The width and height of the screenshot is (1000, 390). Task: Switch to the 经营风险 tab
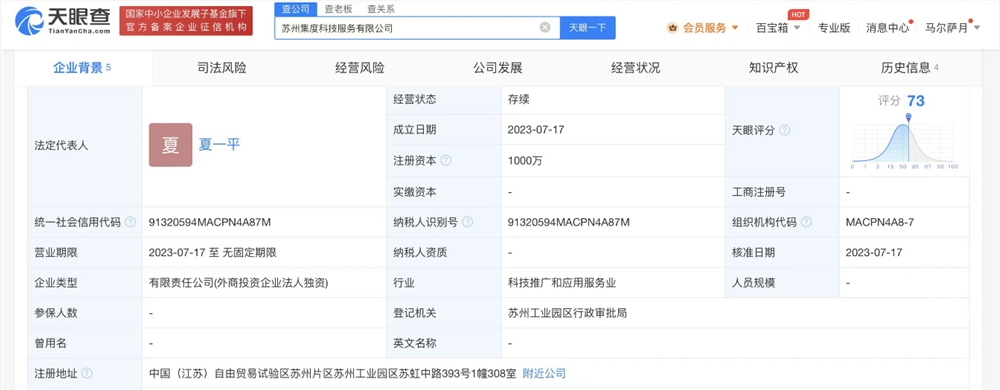360,68
